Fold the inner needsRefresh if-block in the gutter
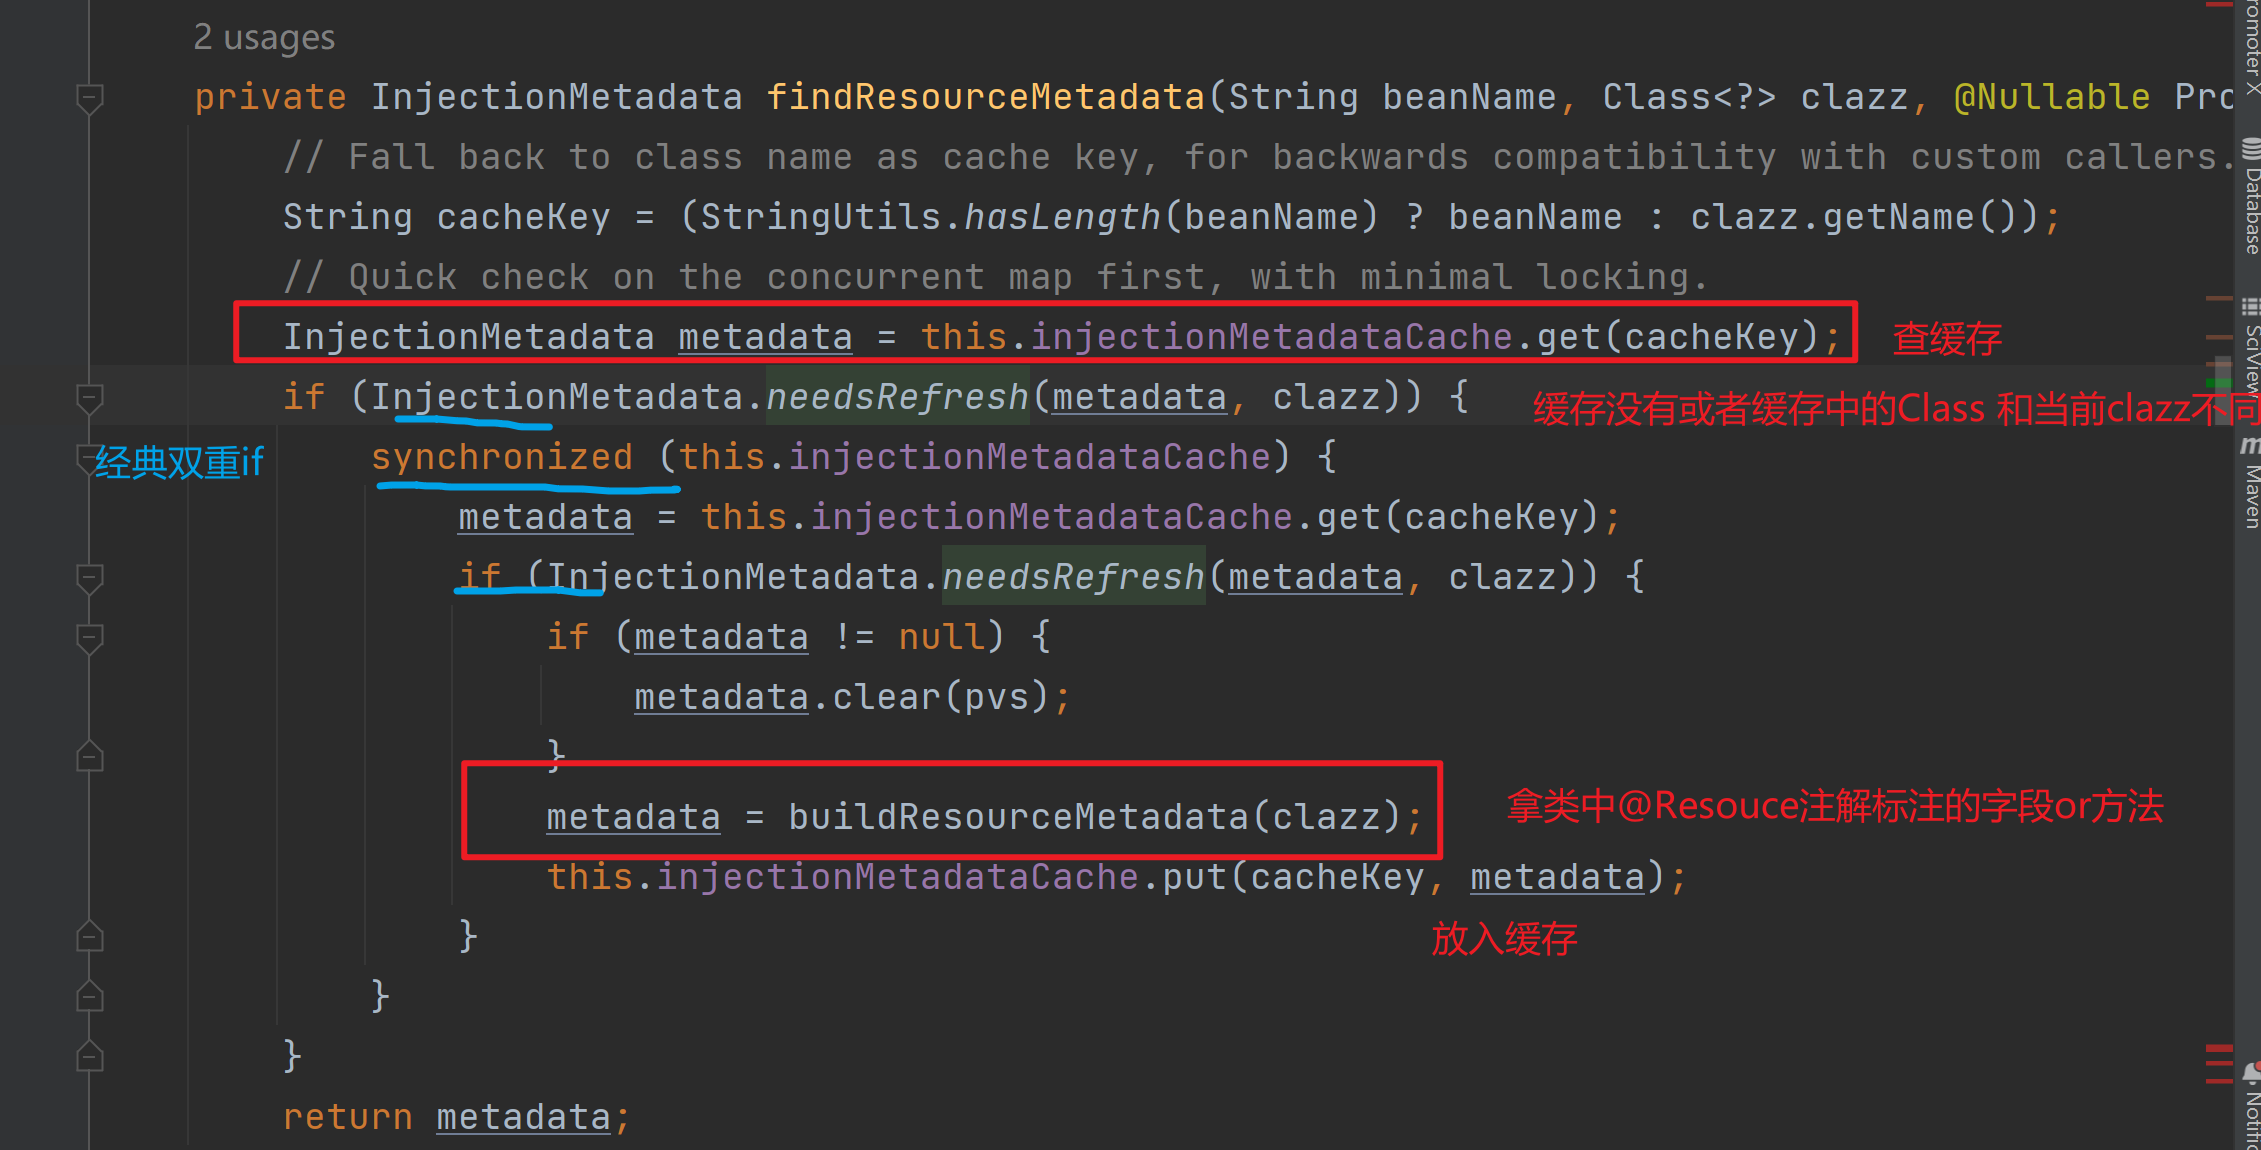Screen dimensions: 2261x1150 [90, 578]
